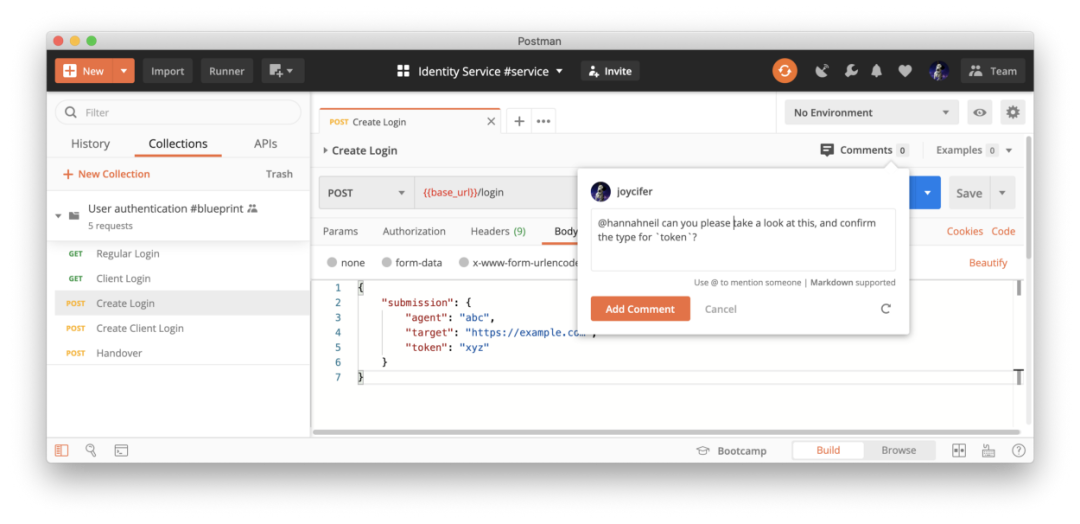1080x524 pixels.
Task: Open settings via the wrench icon
Action: click(x=850, y=71)
